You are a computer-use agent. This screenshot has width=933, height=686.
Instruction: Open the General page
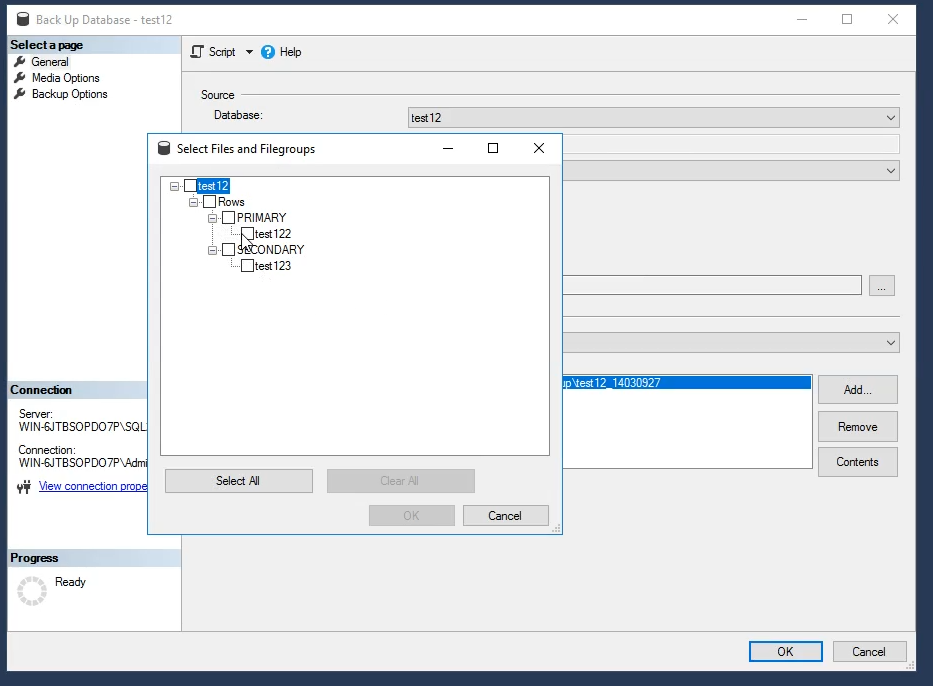(50, 62)
